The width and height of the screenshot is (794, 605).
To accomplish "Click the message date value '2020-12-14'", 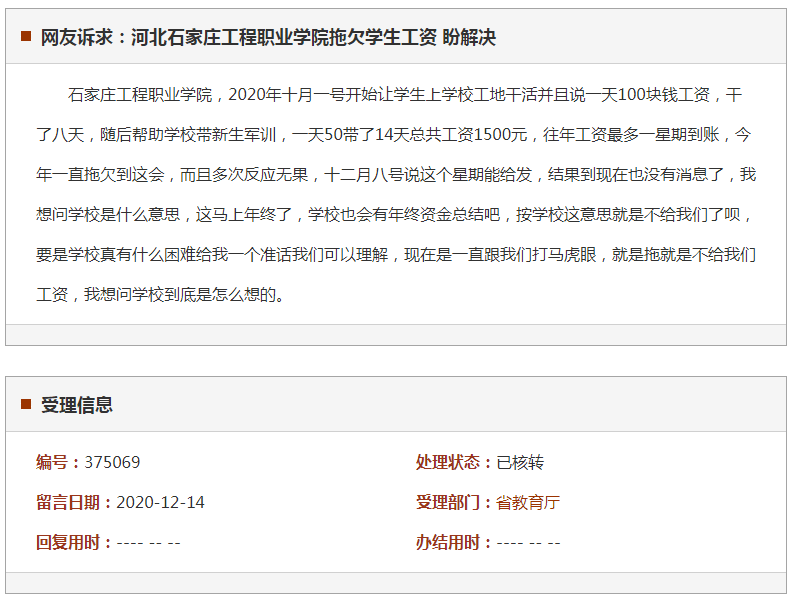I will click(160, 502).
